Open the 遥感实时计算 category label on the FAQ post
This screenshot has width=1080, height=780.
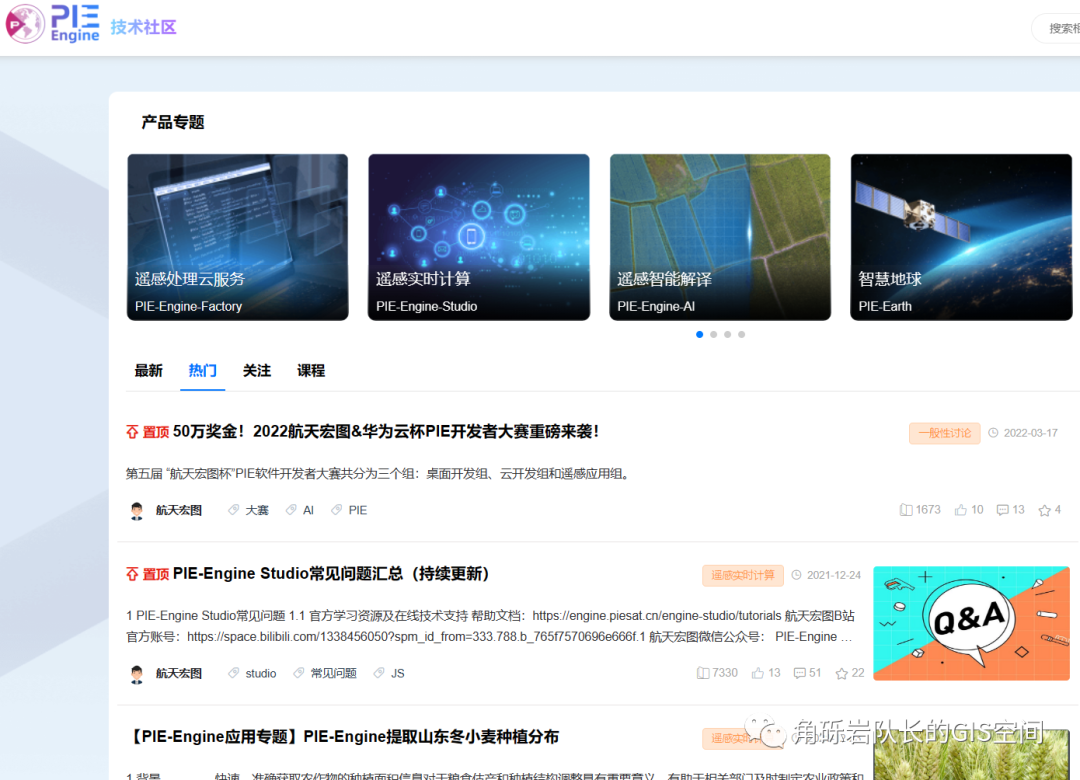pos(742,575)
